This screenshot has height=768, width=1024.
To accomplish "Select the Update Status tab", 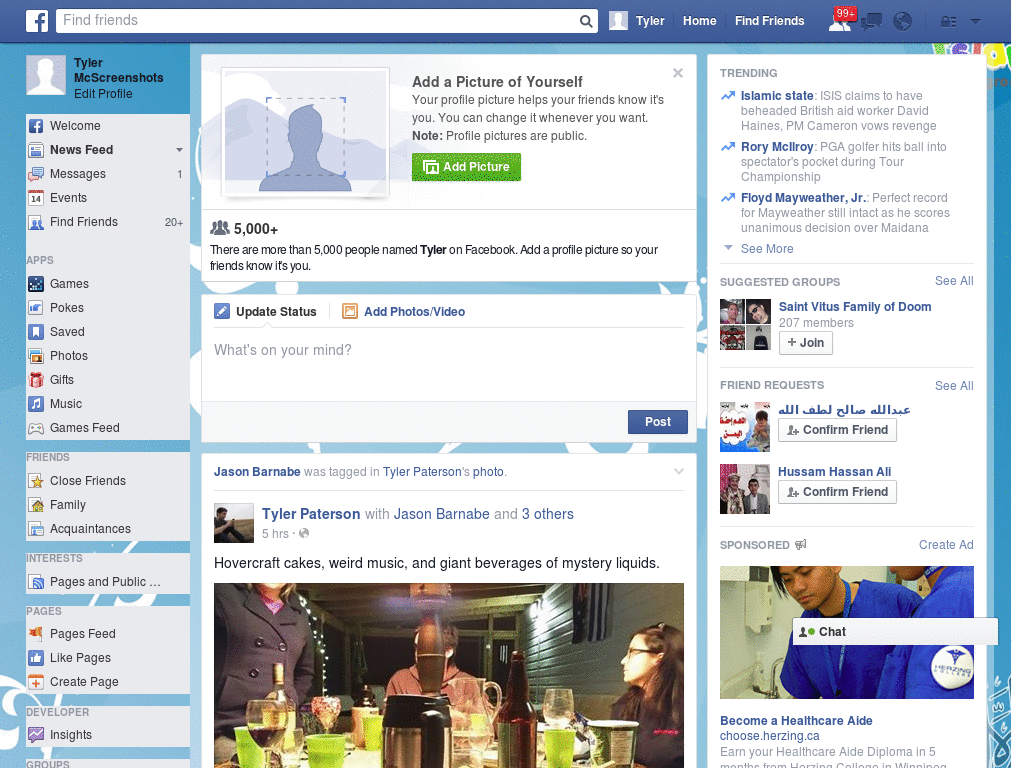I will (x=266, y=312).
